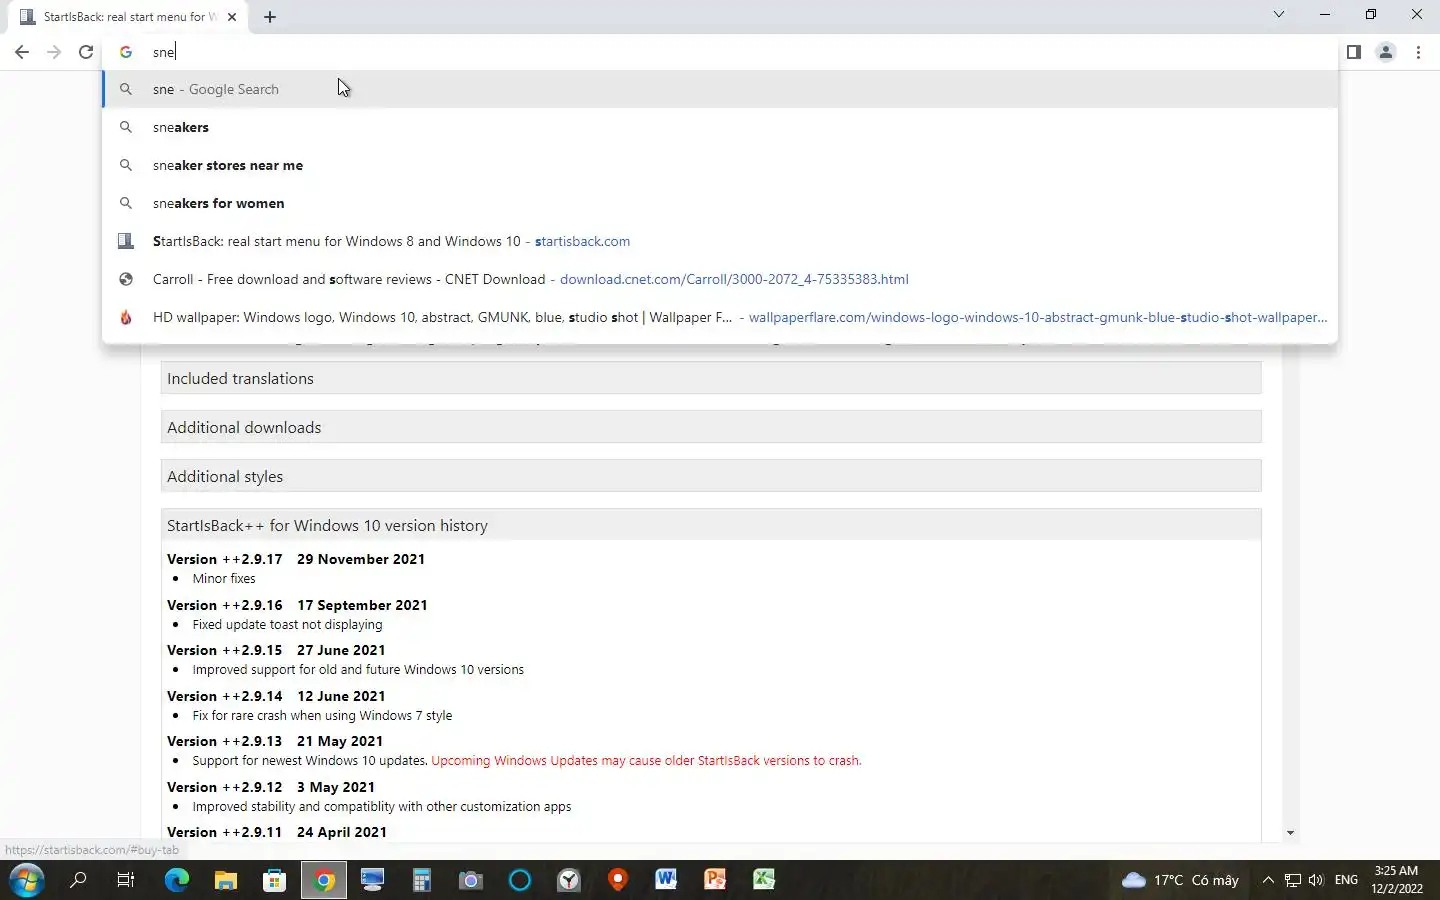Click the StartIsBack tab title
1440x900 pixels.
[130, 17]
